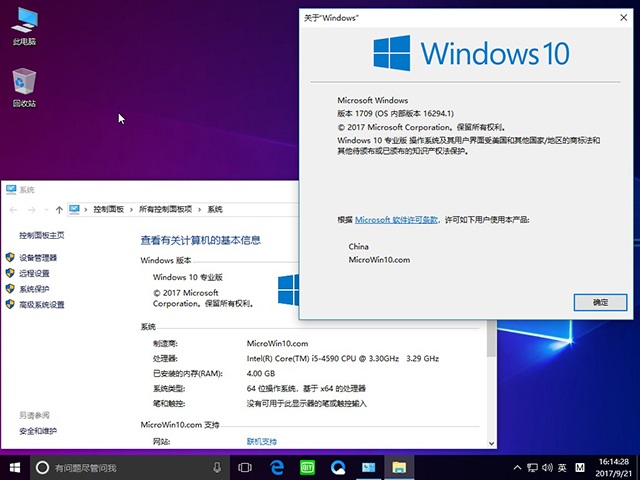Click the back arrow in System window
This screenshot has height=480, width=640.
coord(13,210)
